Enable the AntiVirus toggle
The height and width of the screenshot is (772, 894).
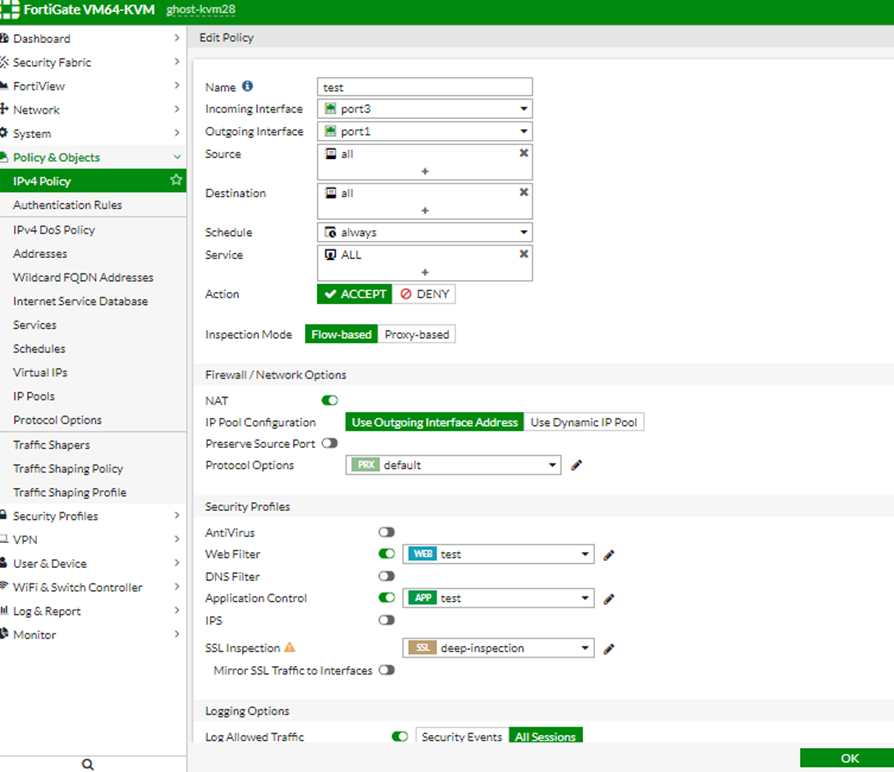click(386, 532)
